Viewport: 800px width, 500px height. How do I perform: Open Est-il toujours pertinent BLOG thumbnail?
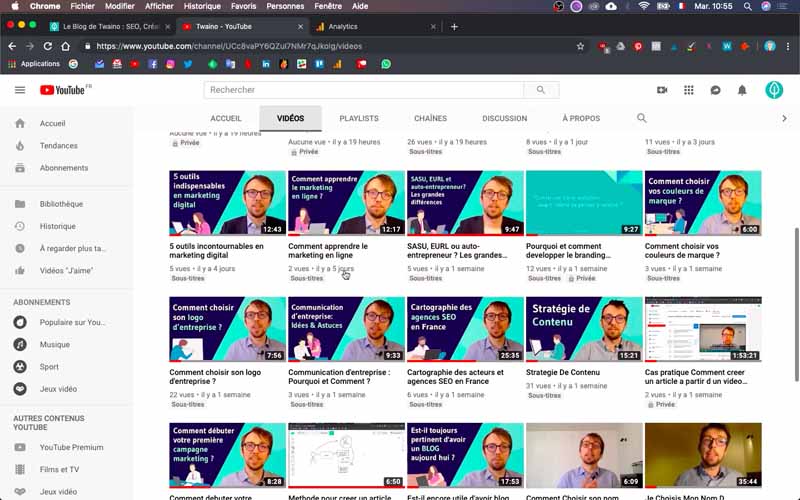coord(465,455)
